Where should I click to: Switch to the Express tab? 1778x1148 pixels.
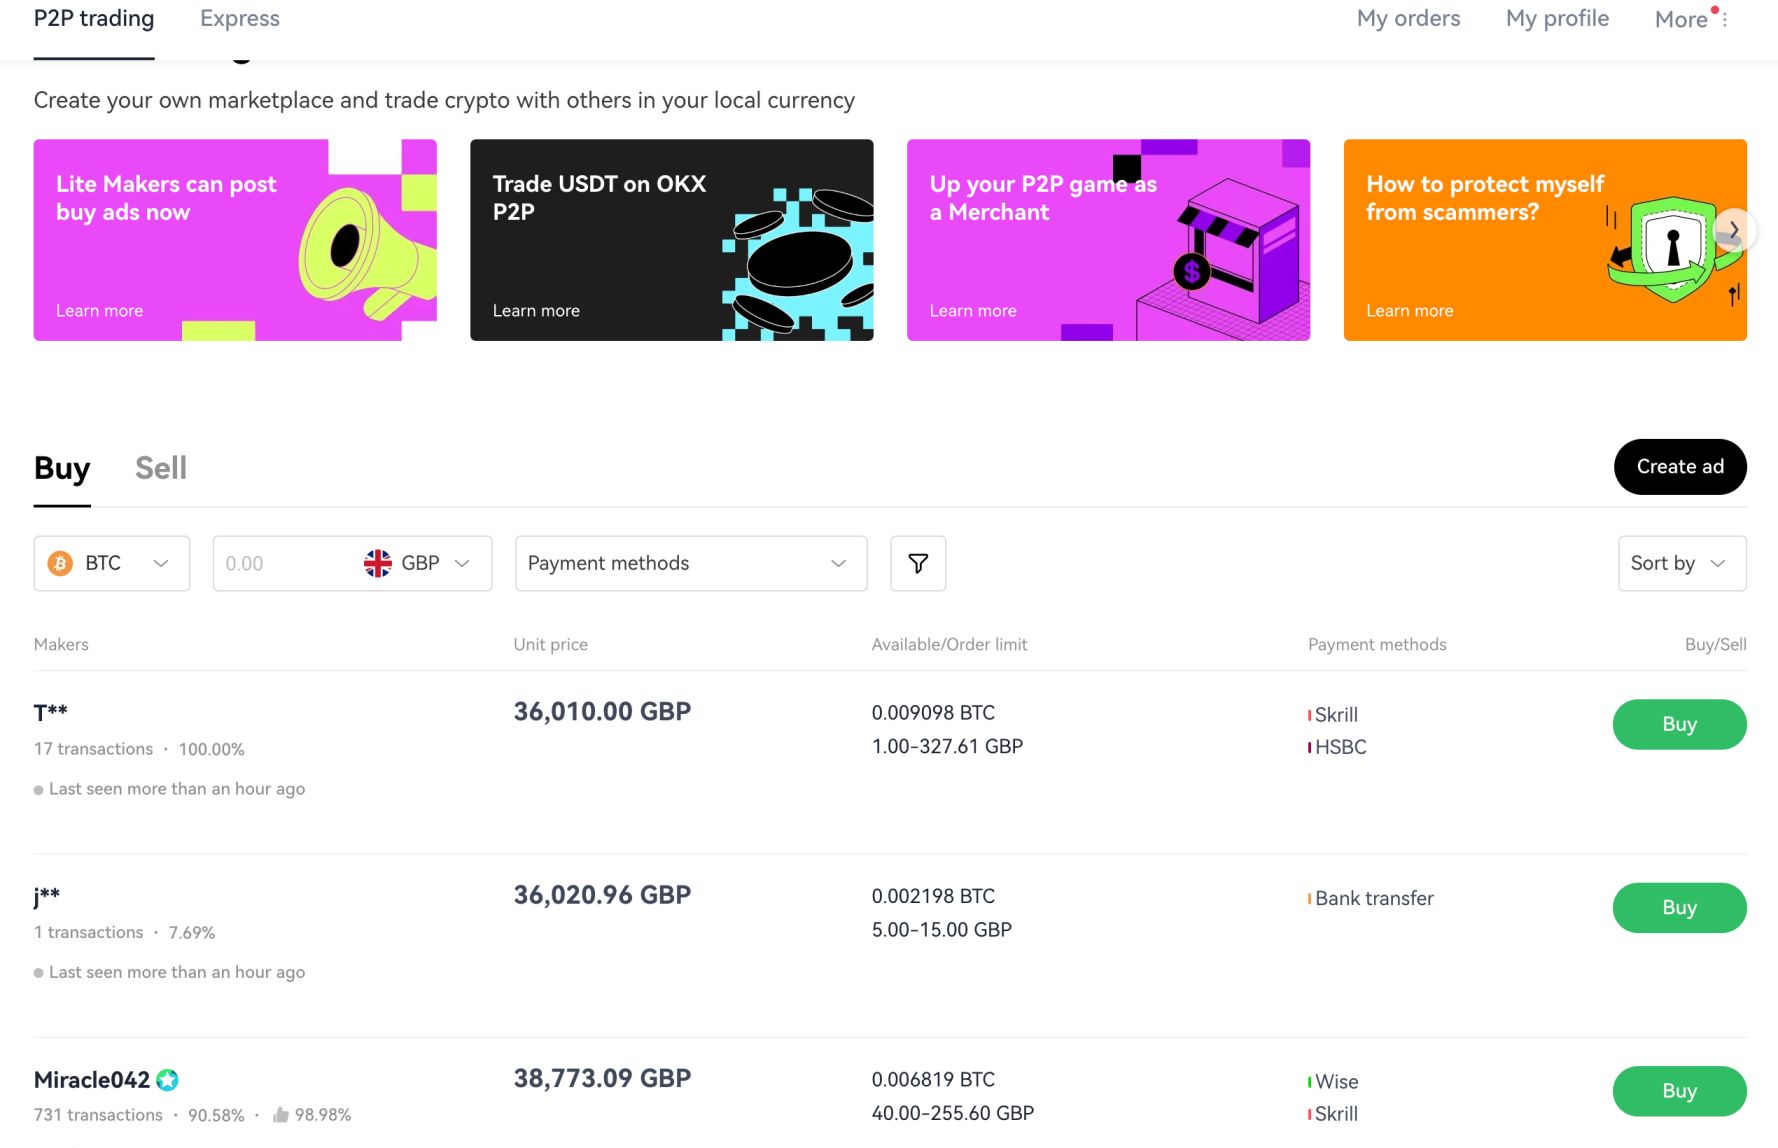239,18
